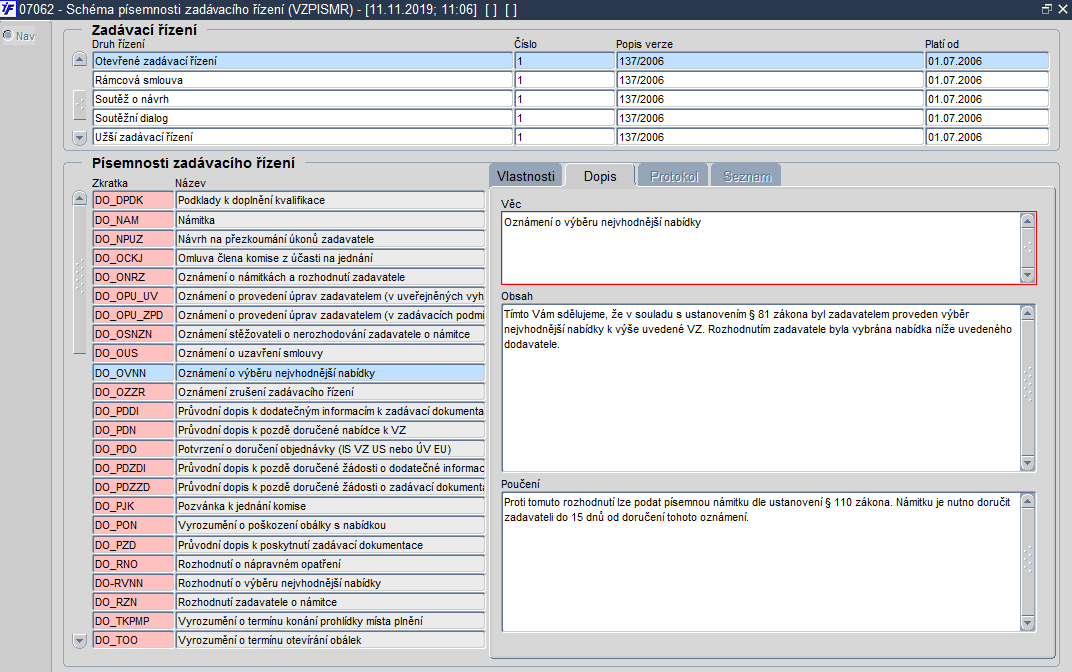
Task: Select row Soutěž o návrh
Action: click(x=302, y=99)
